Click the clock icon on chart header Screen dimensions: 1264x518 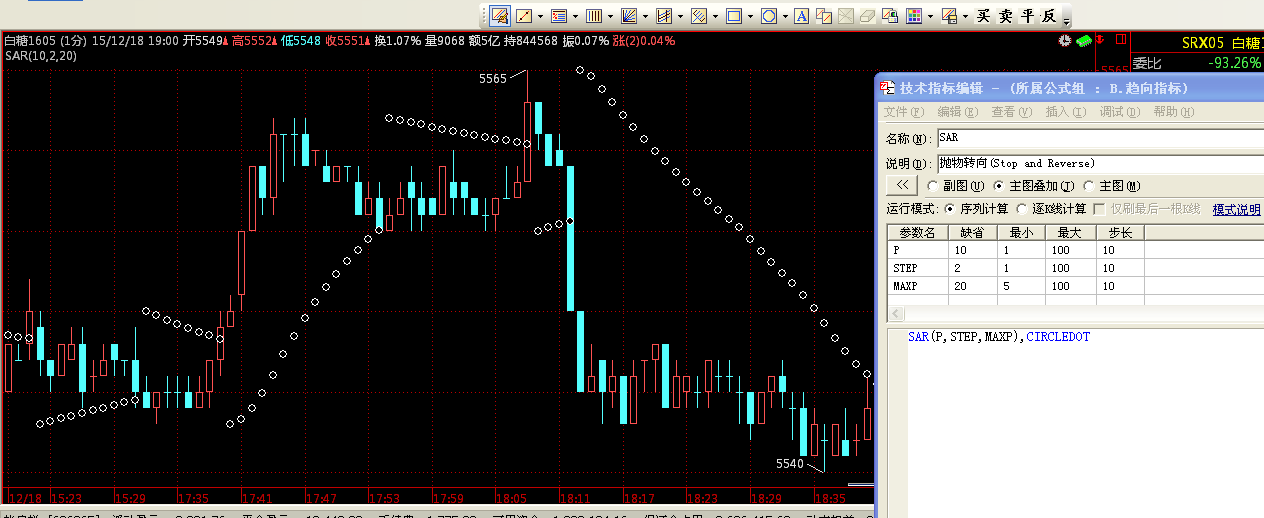pos(1066,40)
